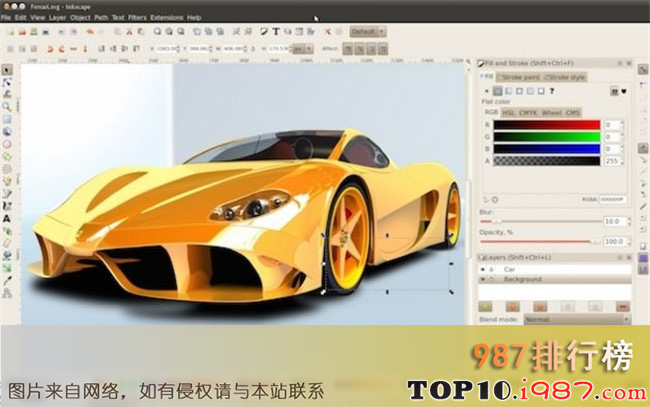Flip selection horizontally icon
The width and height of the screenshot is (650, 407).
point(73,49)
